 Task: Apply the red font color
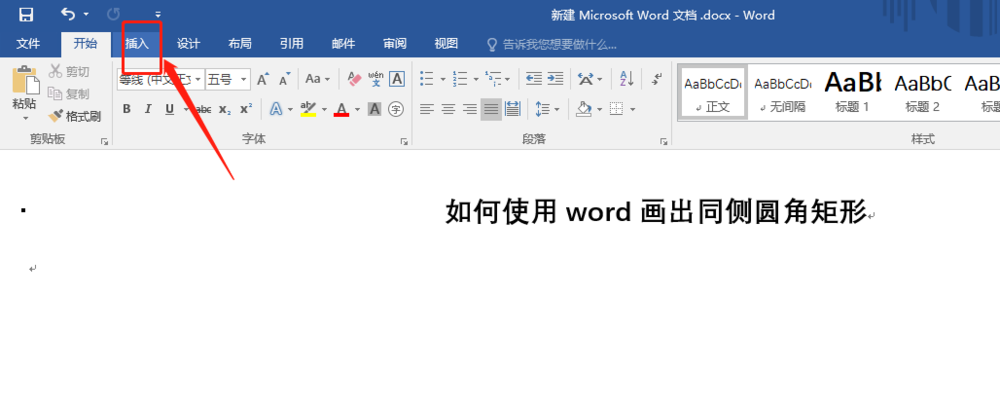(341, 109)
